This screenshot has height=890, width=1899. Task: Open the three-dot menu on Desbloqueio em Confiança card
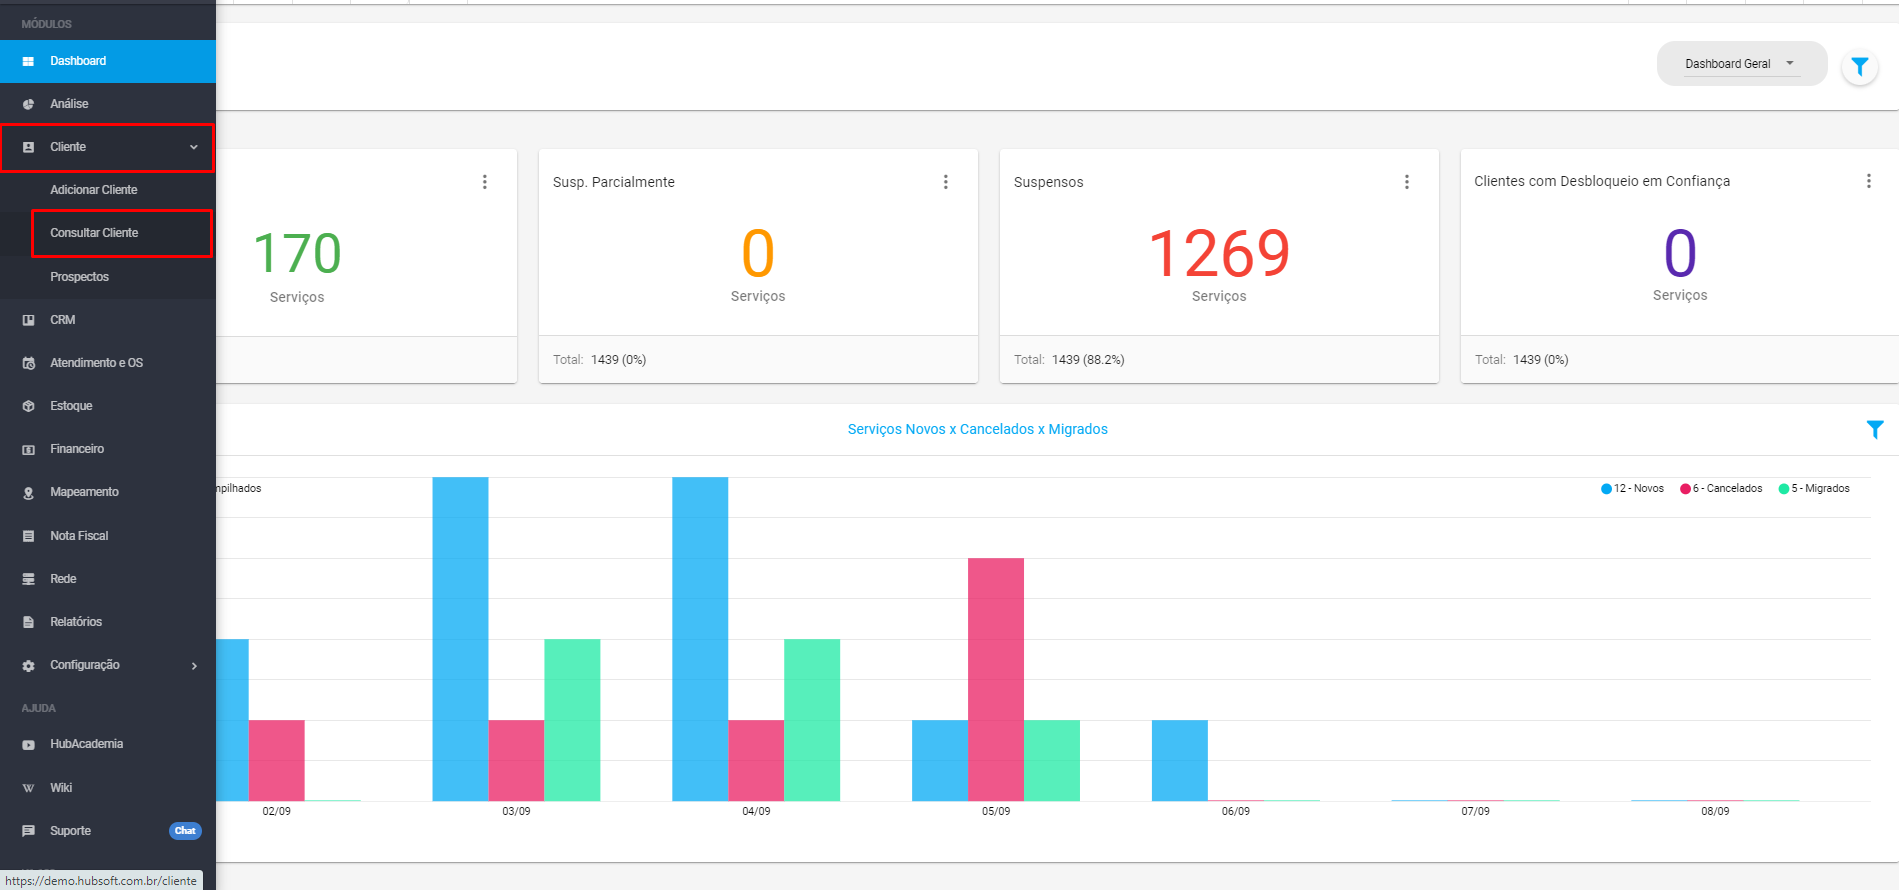point(1868,181)
